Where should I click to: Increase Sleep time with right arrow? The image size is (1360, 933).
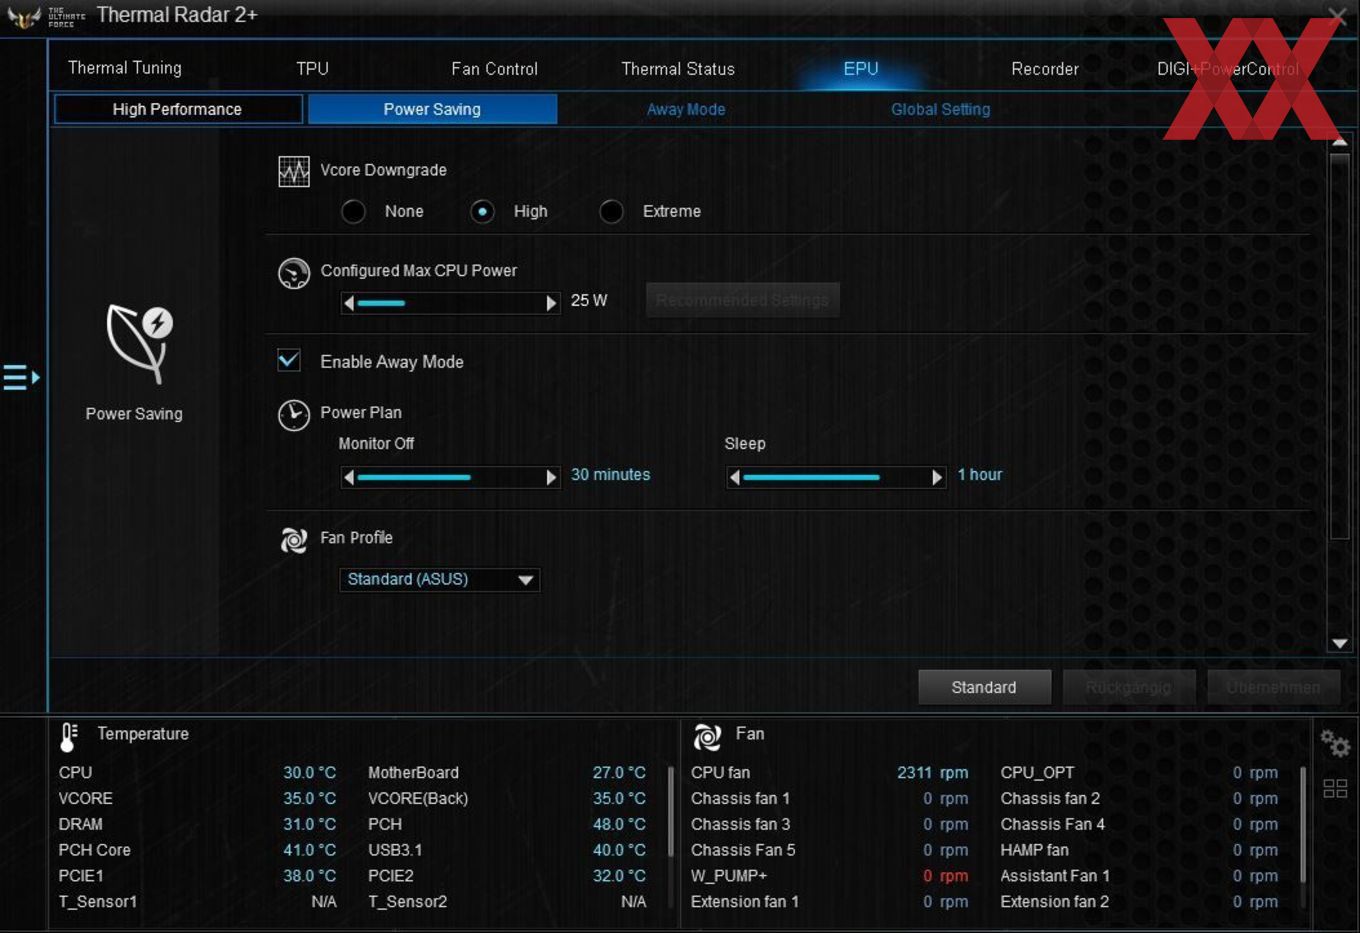pyautogui.click(x=937, y=477)
